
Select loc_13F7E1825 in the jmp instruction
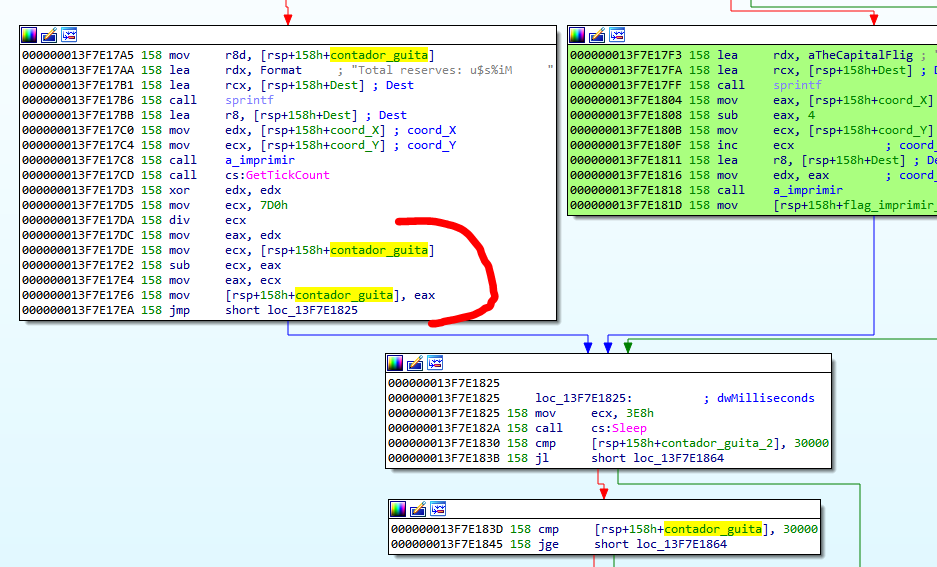pyautogui.click(x=308, y=310)
